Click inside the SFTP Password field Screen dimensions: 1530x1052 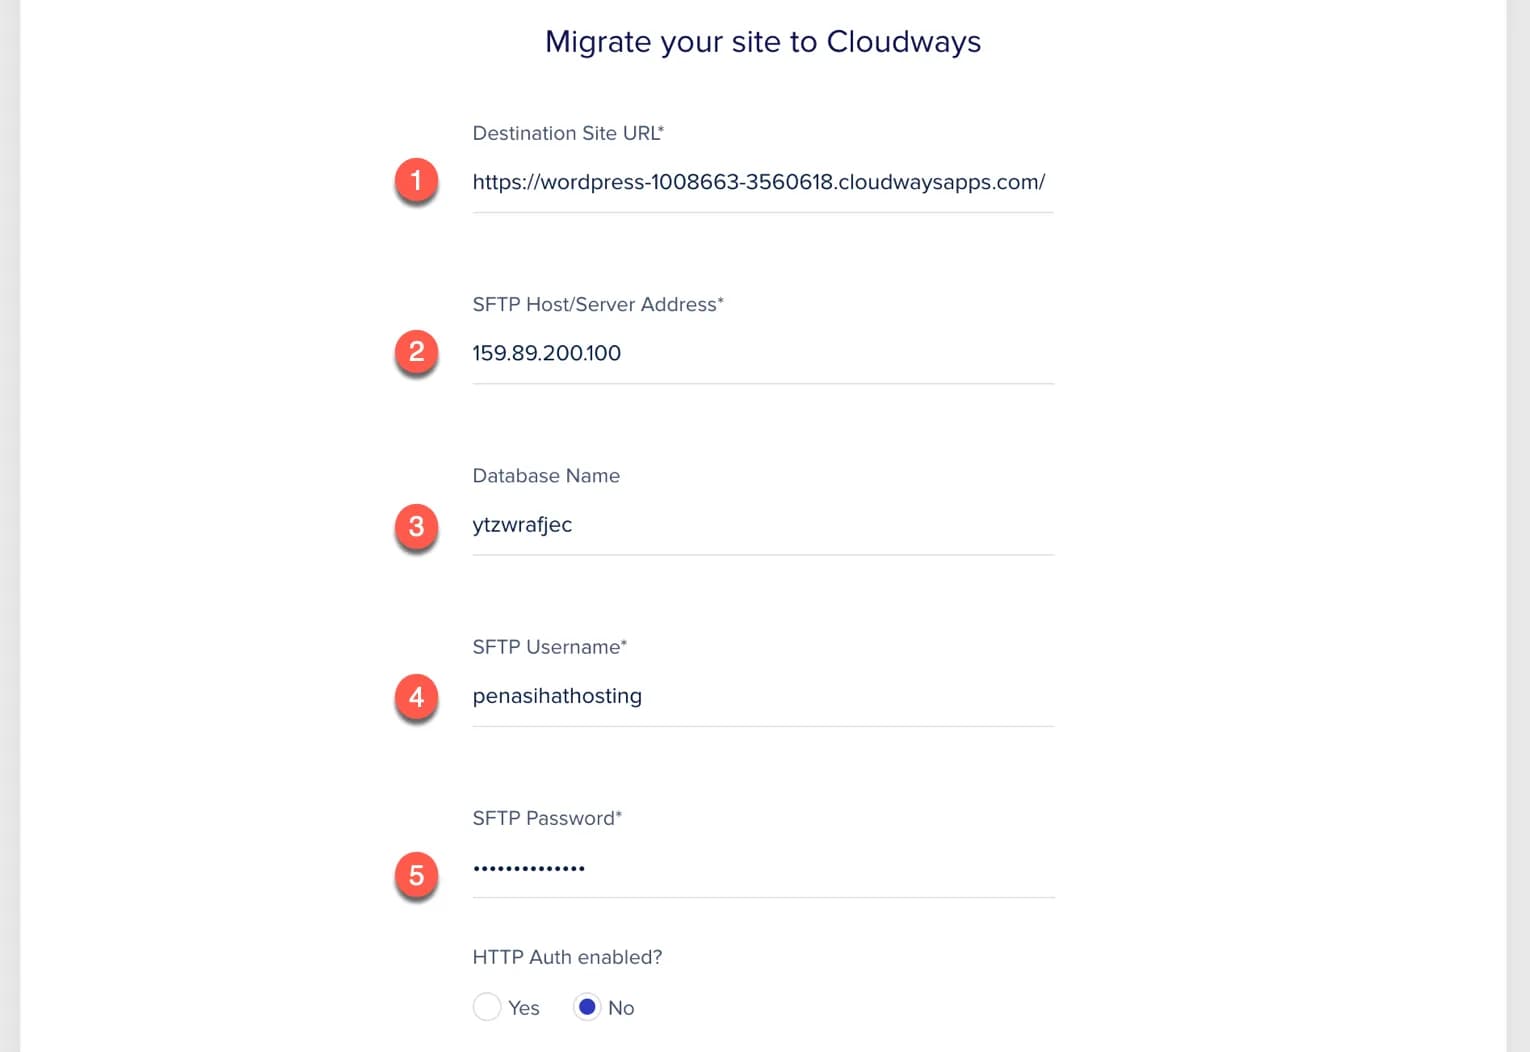tap(760, 868)
